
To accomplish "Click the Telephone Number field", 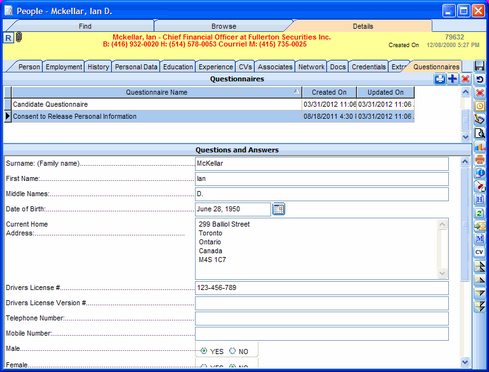I will point(322,319).
